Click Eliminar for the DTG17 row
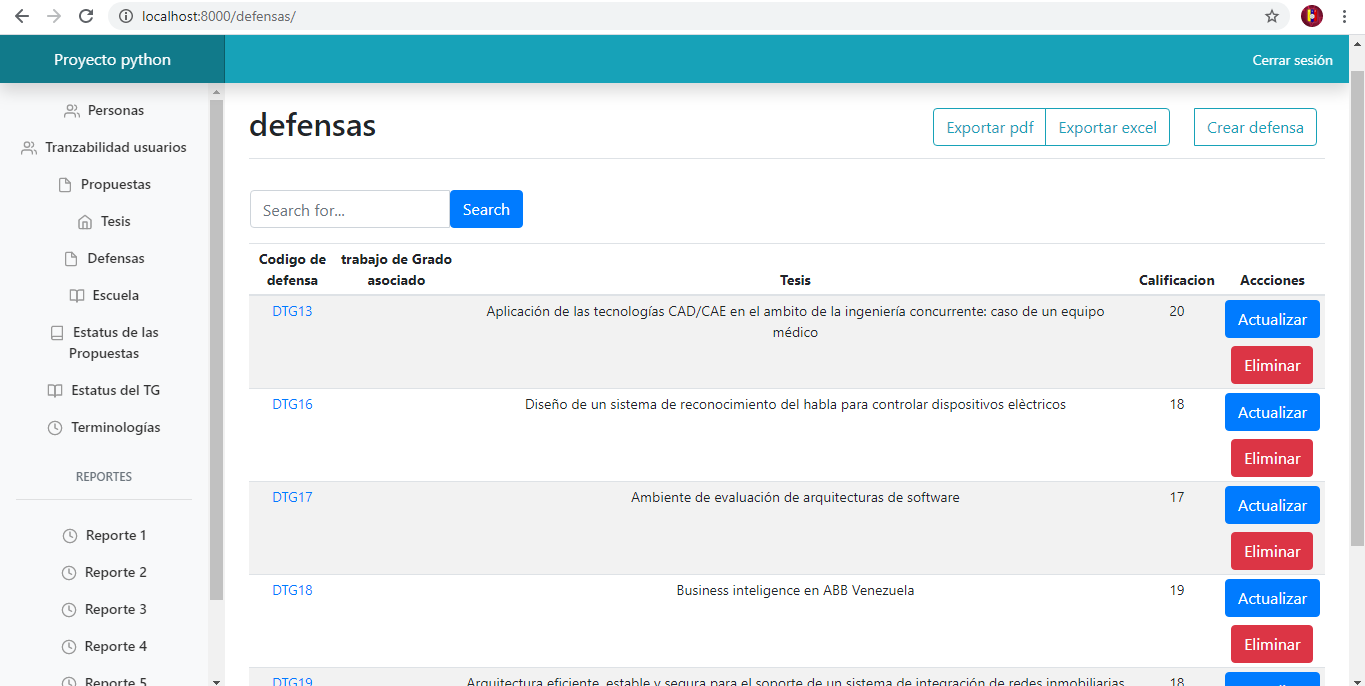The height and width of the screenshot is (686, 1365). click(1272, 551)
